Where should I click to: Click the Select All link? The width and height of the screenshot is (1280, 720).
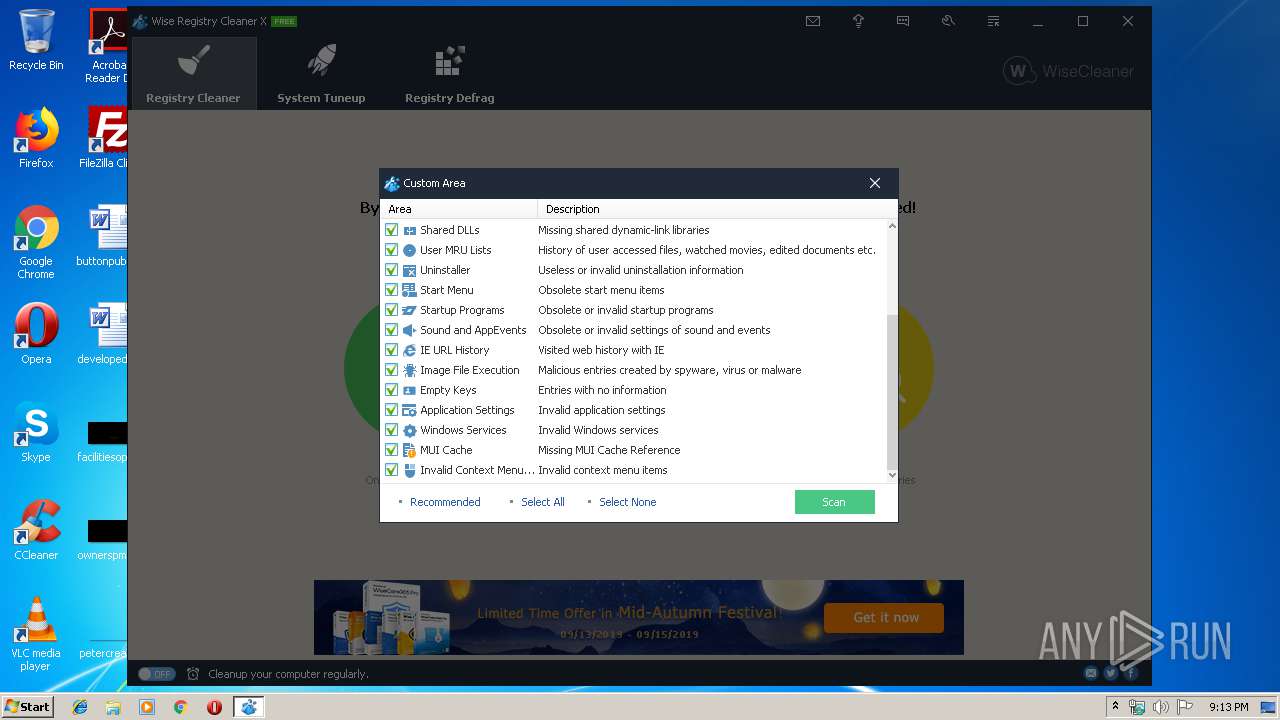coord(543,502)
